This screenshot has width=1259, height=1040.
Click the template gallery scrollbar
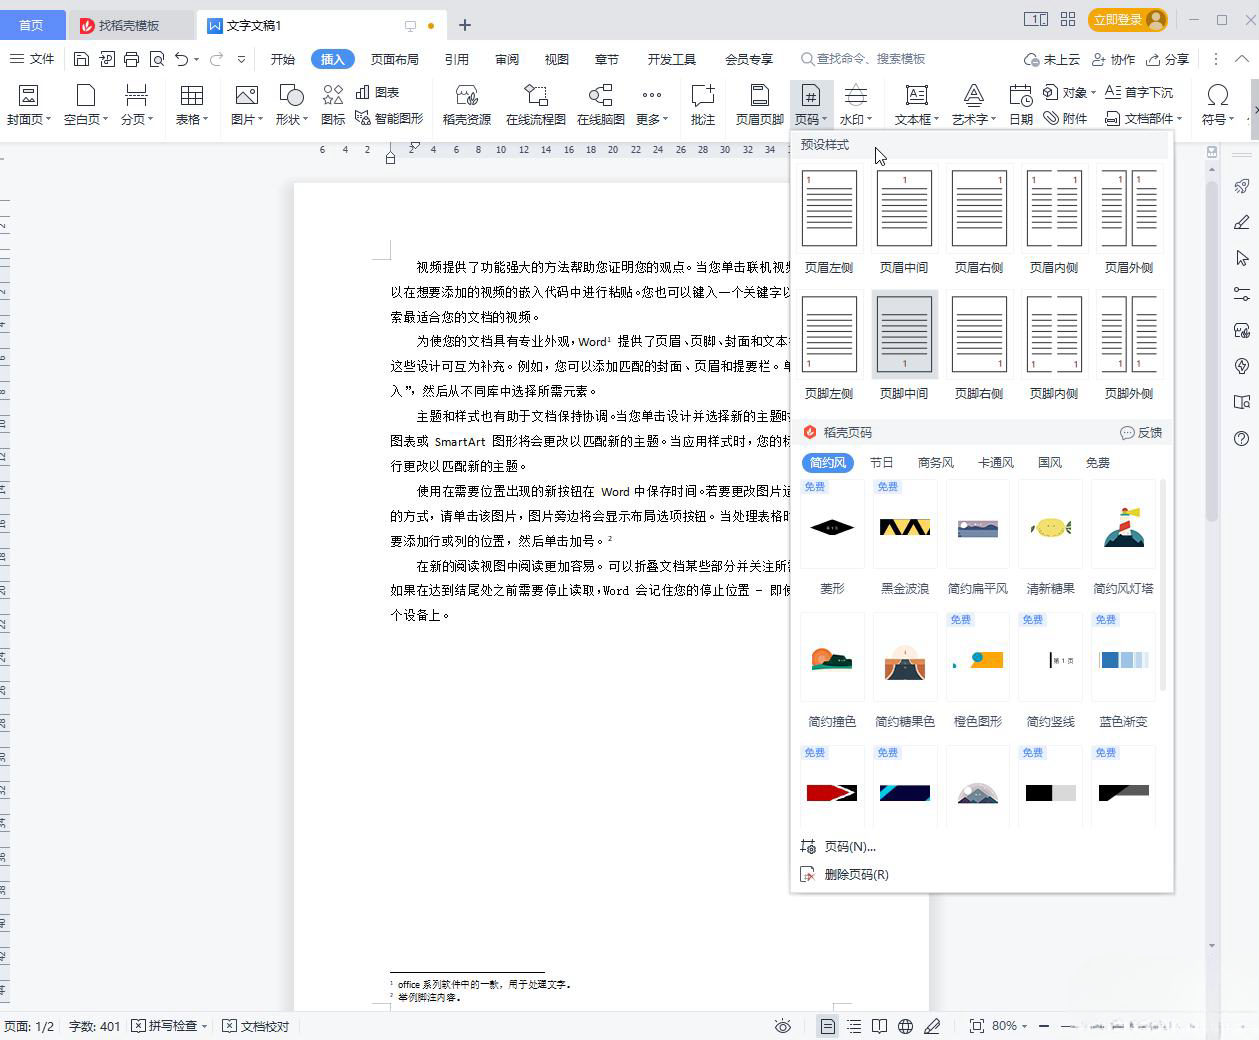1163,584
